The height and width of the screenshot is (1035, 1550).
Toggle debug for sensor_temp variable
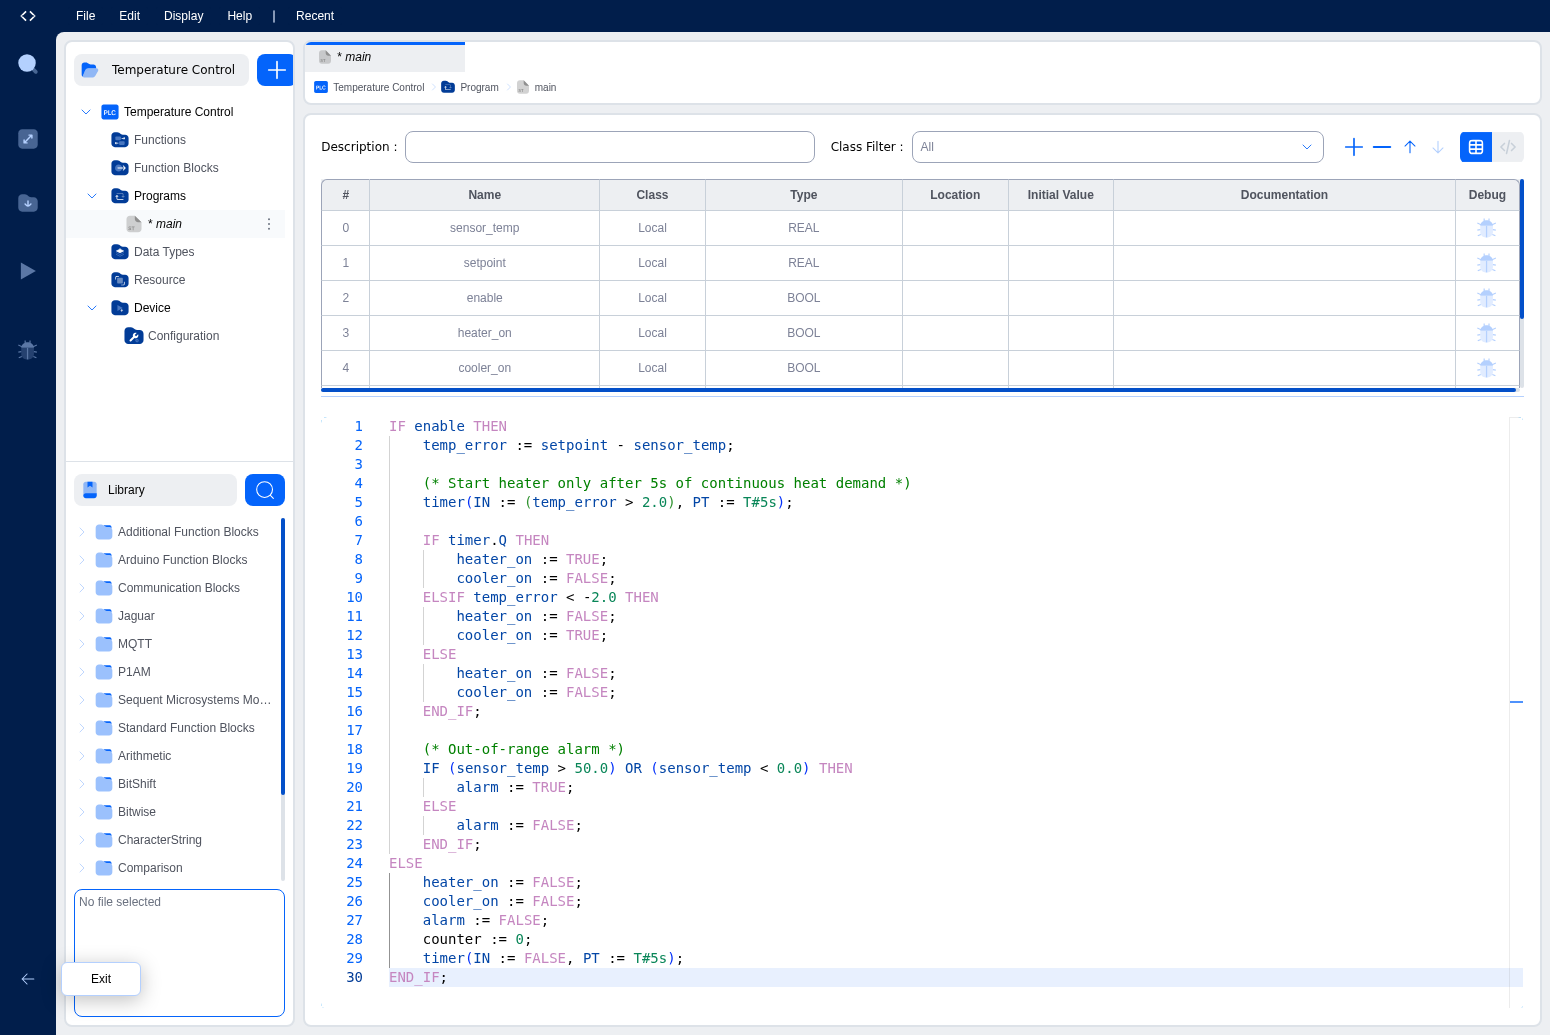pyautogui.click(x=1487, y=228)
